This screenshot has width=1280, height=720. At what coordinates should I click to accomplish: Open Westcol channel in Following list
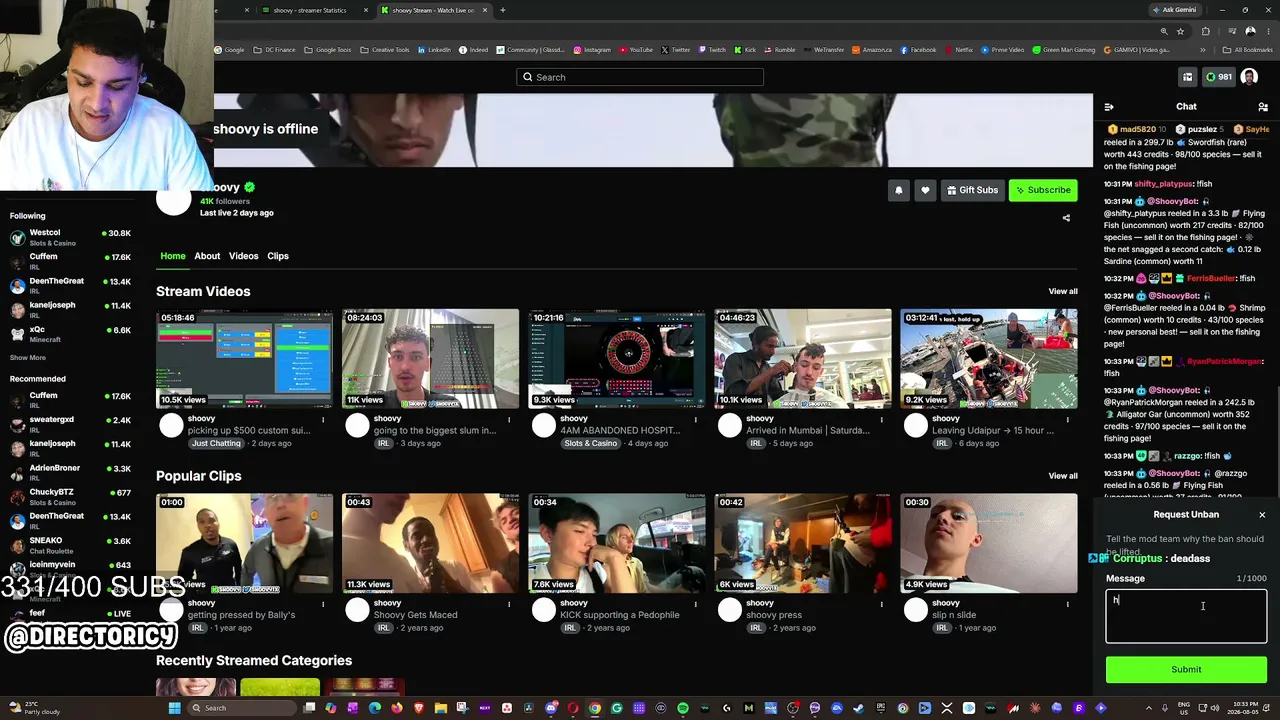(x=70, y=237)
